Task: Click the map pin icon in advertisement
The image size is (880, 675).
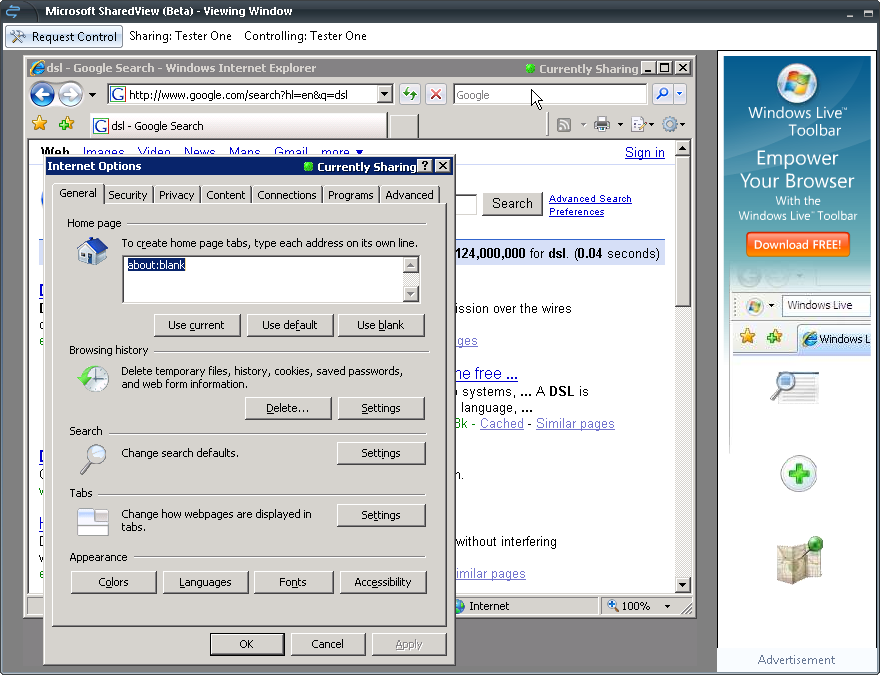Action: click(800, 559)
